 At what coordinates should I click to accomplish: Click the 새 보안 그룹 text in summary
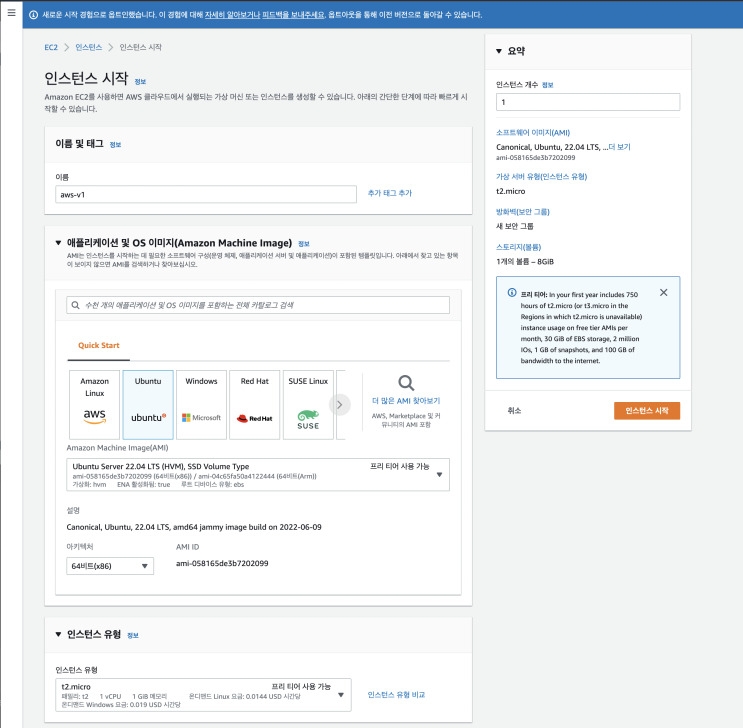pos(515,226)
